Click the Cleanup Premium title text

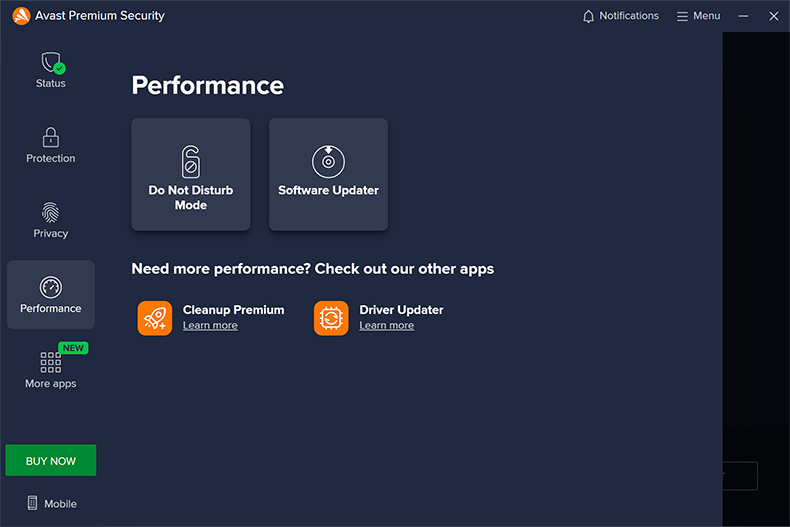(x=234, y=310)
